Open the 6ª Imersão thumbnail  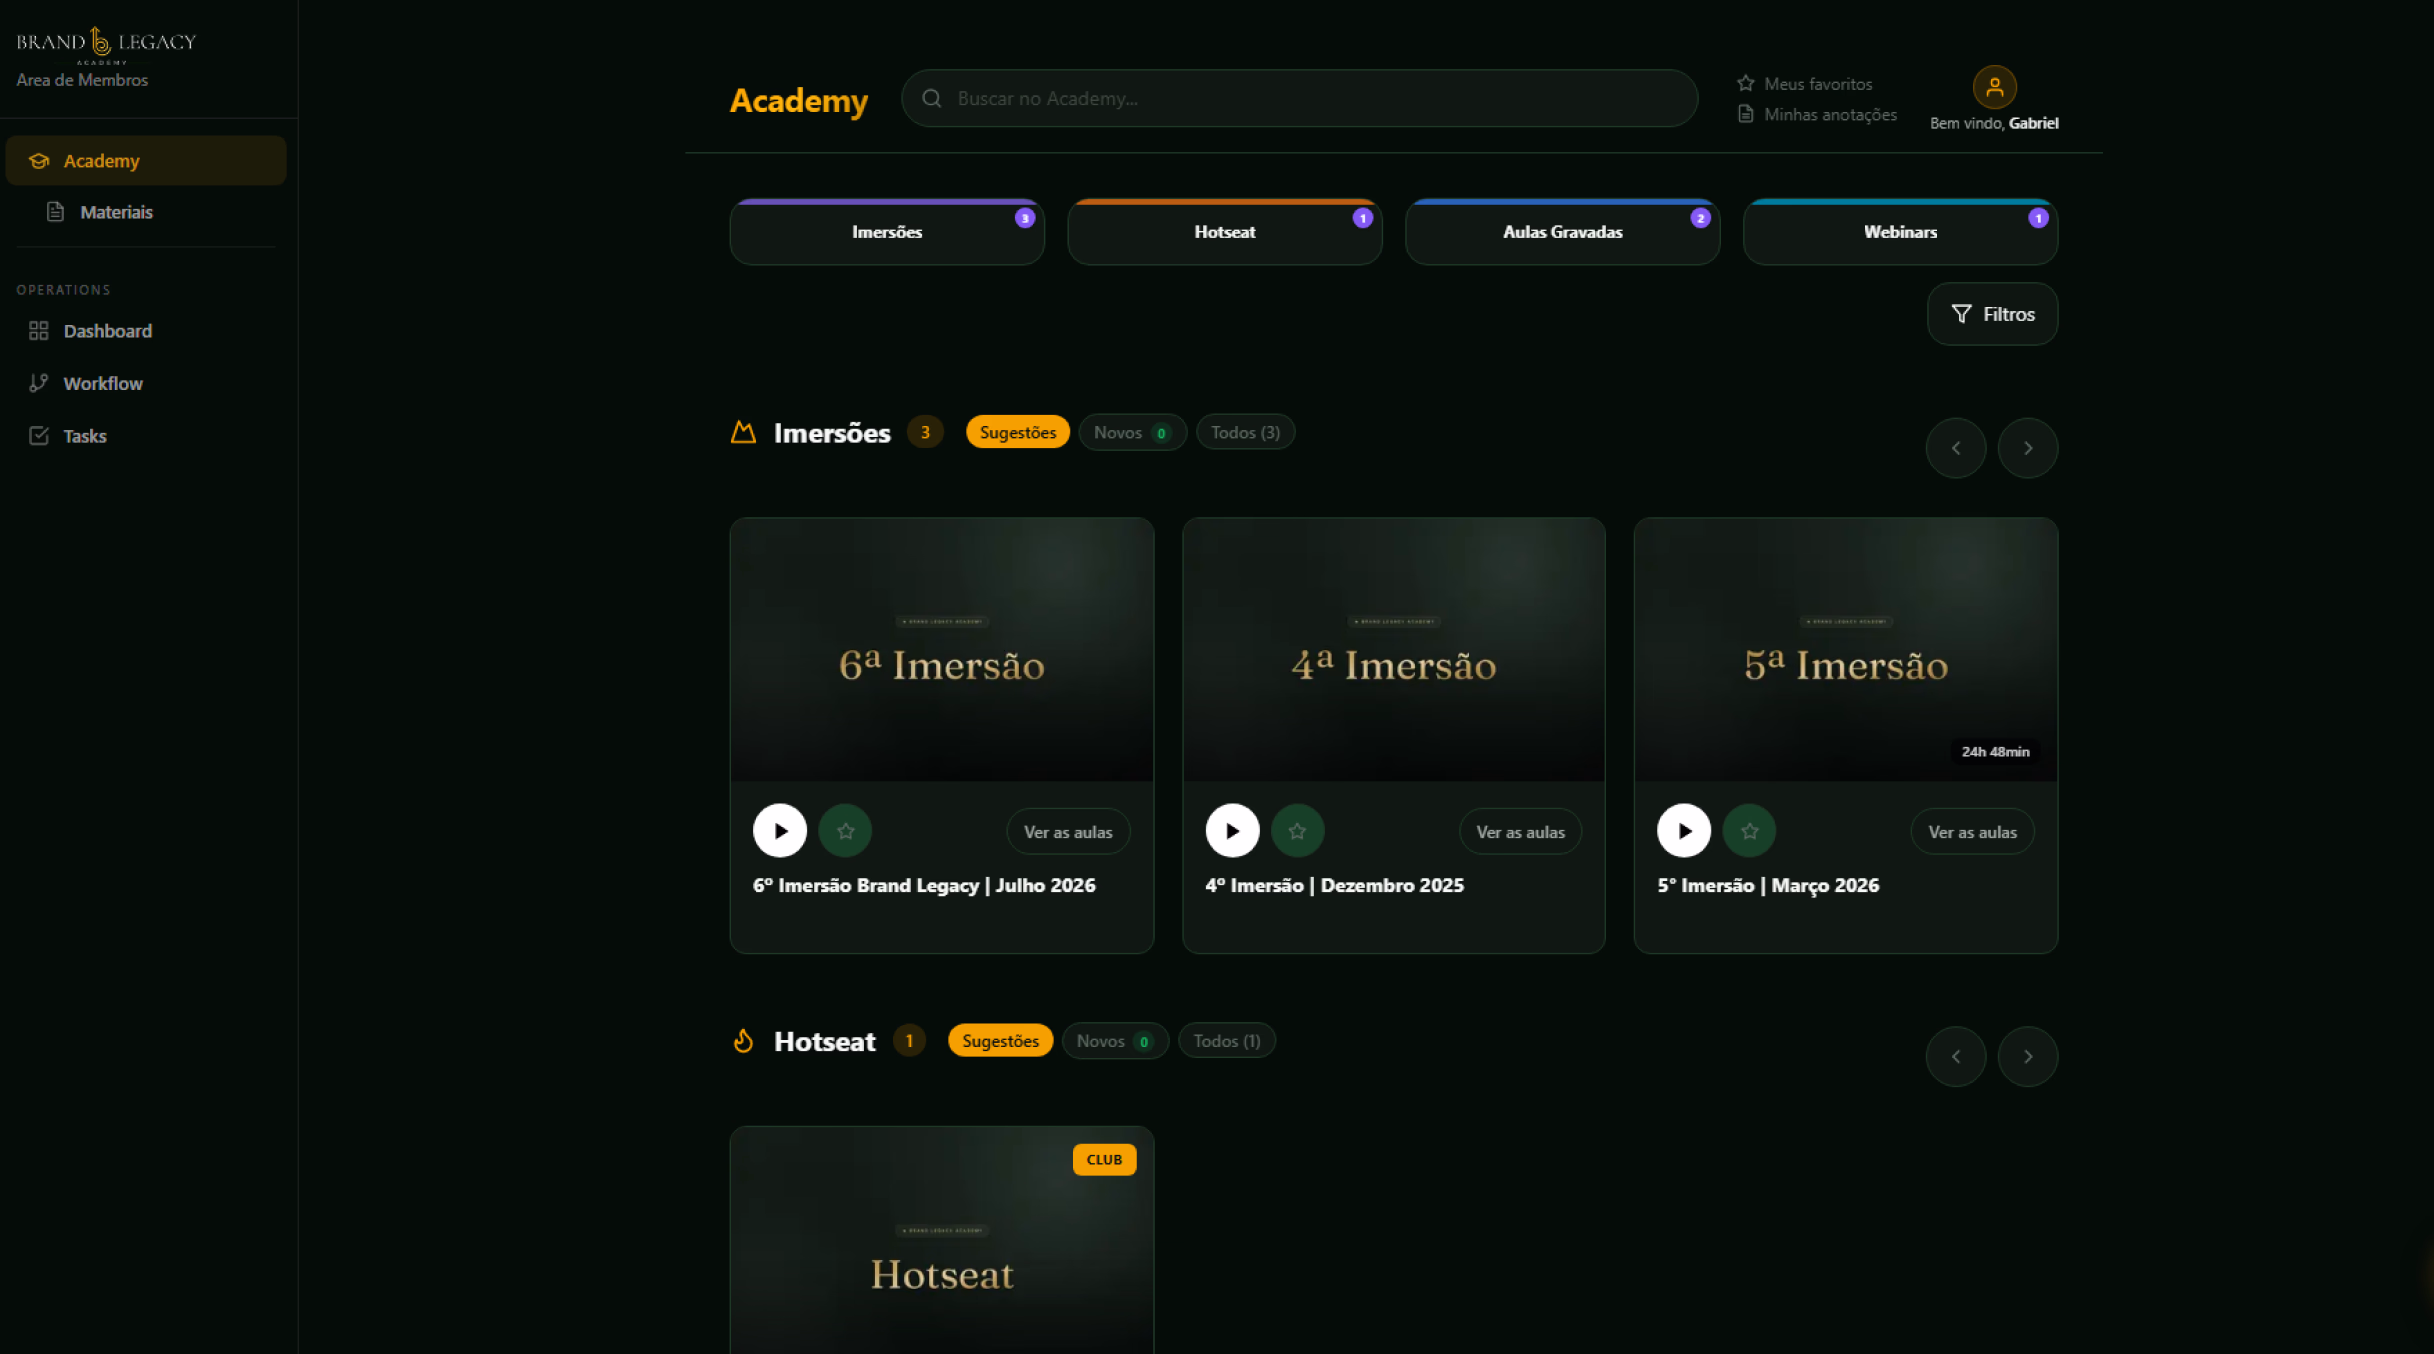click(x=942, y=649)
